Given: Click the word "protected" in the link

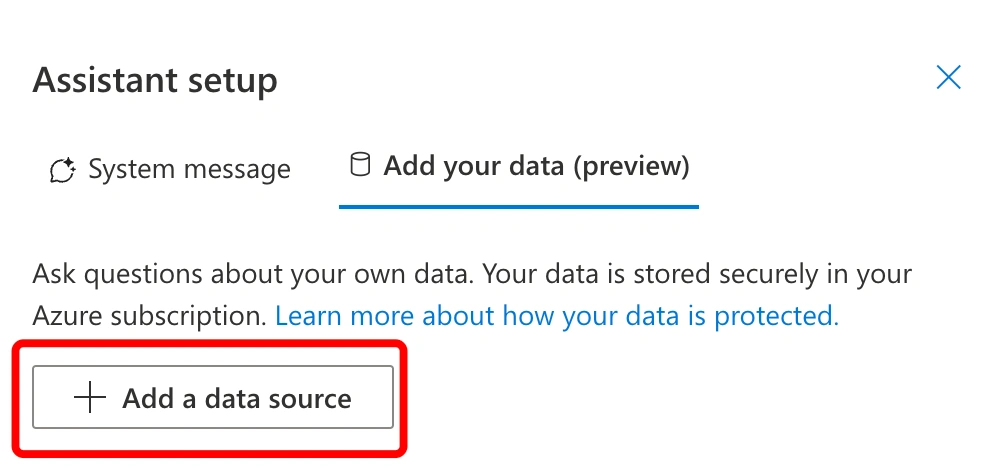Looking at the screenshot, I should coord(776,315).
